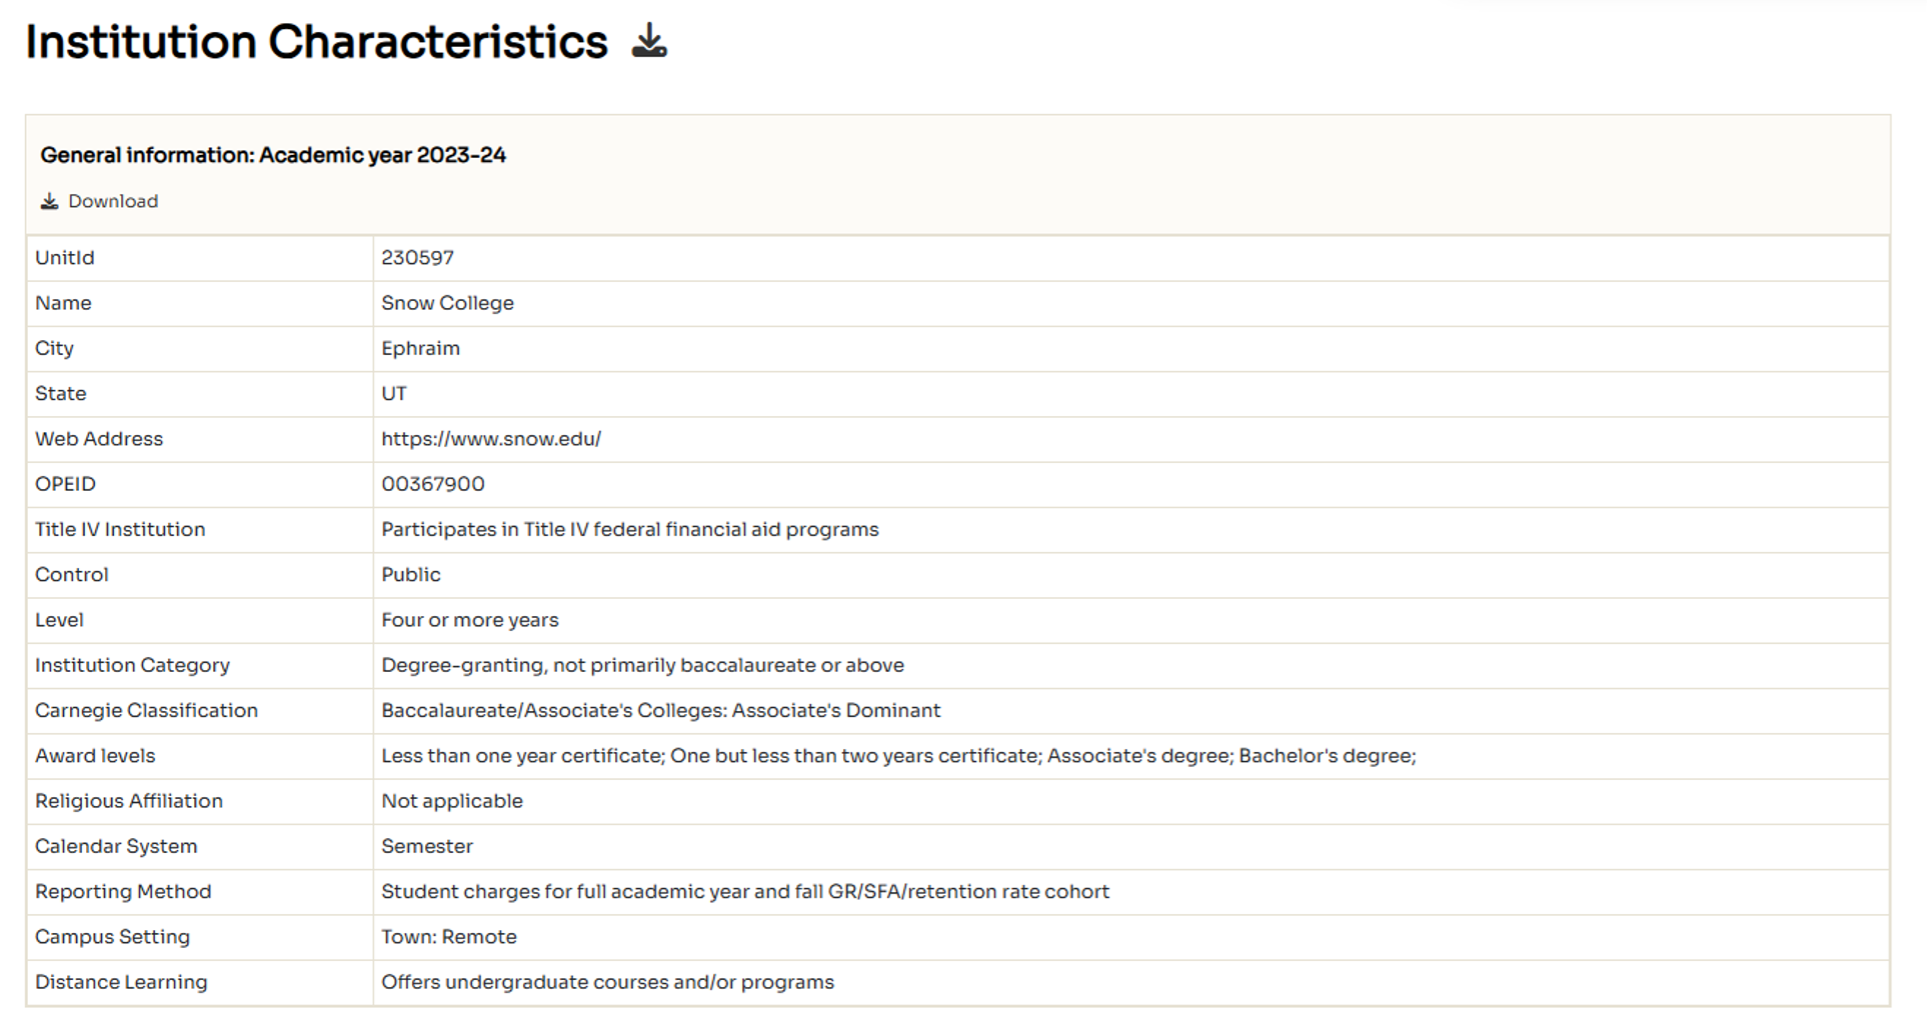Select the OPEID value 00367900
This screenshot has width=1928, height=1032.
pyautogui.click(x=433, y=483)
